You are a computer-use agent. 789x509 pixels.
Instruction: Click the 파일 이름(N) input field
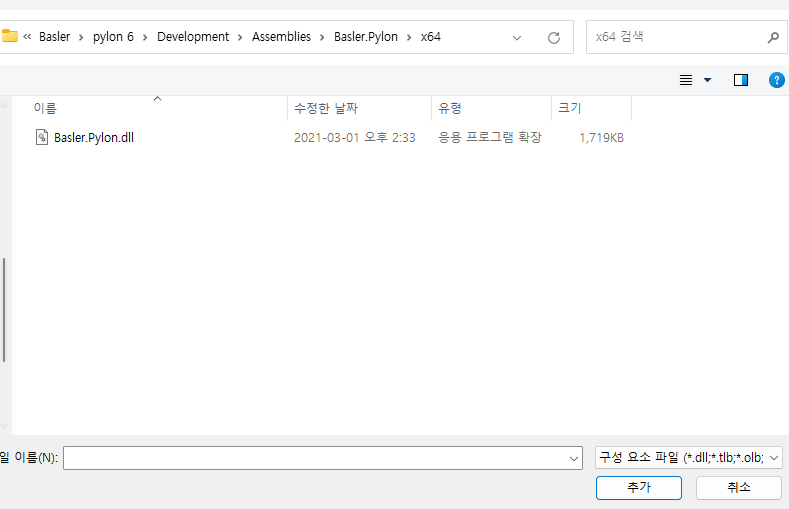tap(323, 458)
